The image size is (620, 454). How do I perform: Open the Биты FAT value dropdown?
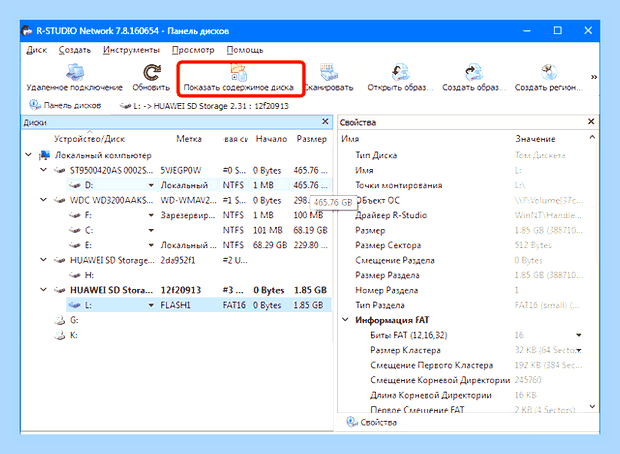click(578, 335)
